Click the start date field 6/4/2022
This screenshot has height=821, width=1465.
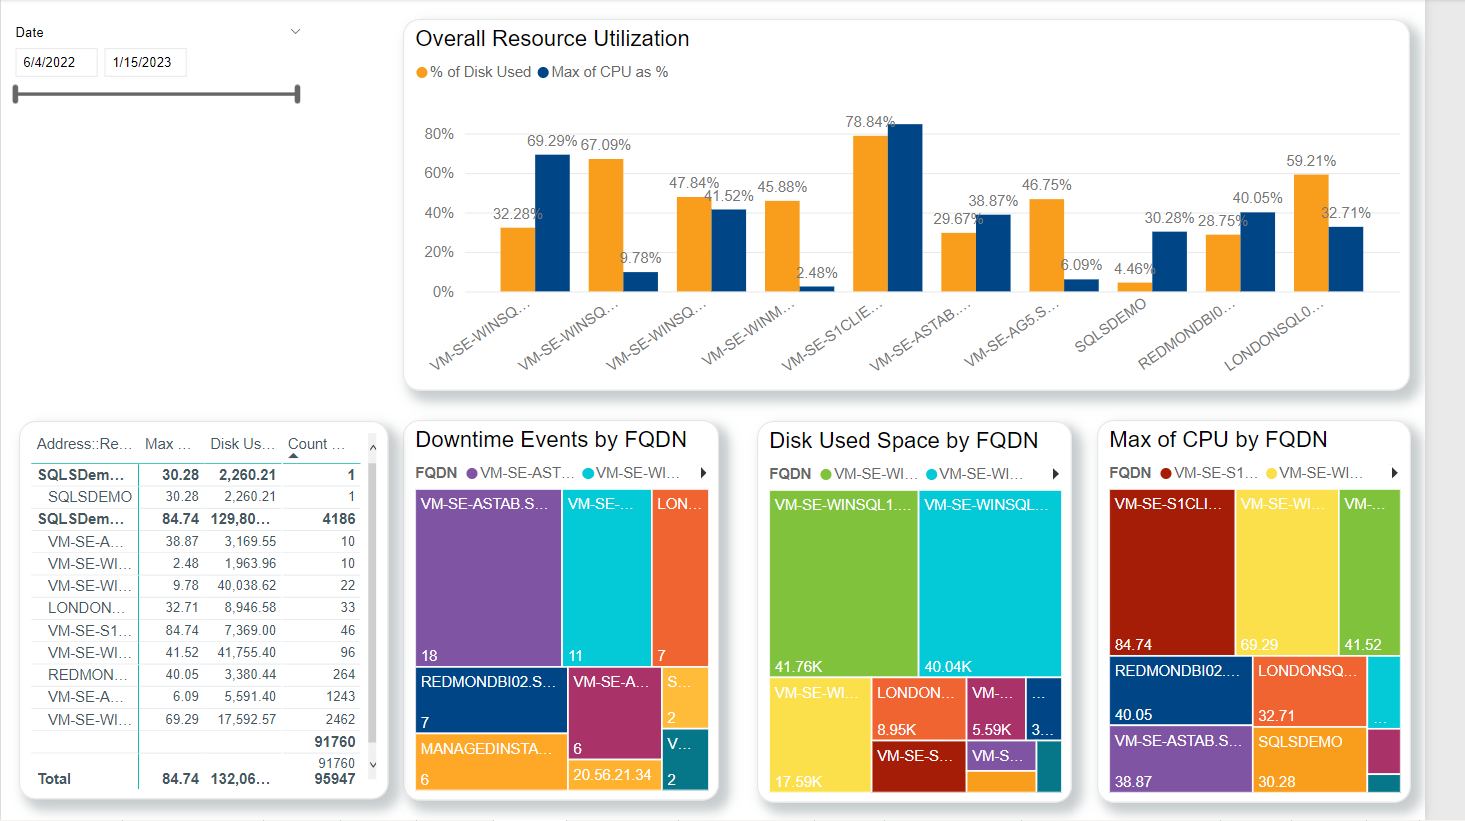pos(56,62)
